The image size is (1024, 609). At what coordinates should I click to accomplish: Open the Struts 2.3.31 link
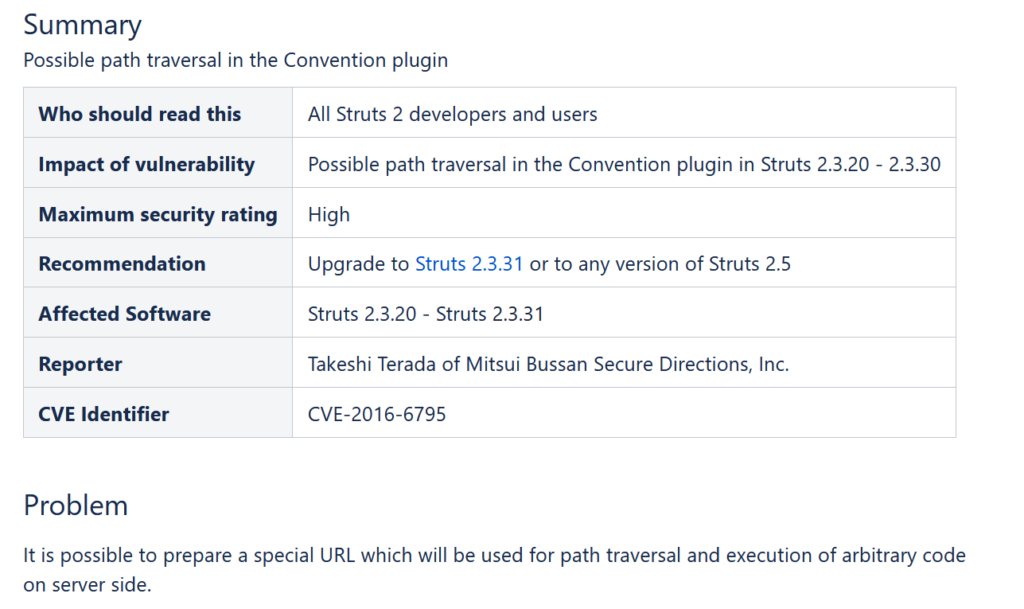469,264
